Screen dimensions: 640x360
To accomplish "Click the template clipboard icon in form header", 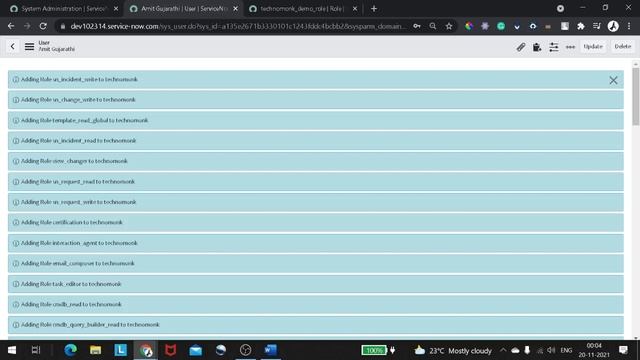I will [537, 47].
